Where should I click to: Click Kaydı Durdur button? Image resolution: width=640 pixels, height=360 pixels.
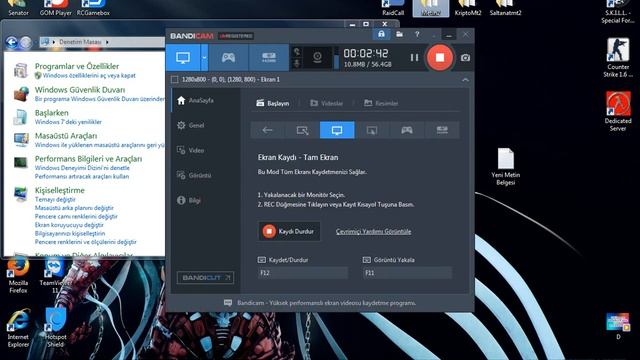[x=289, y=231]
